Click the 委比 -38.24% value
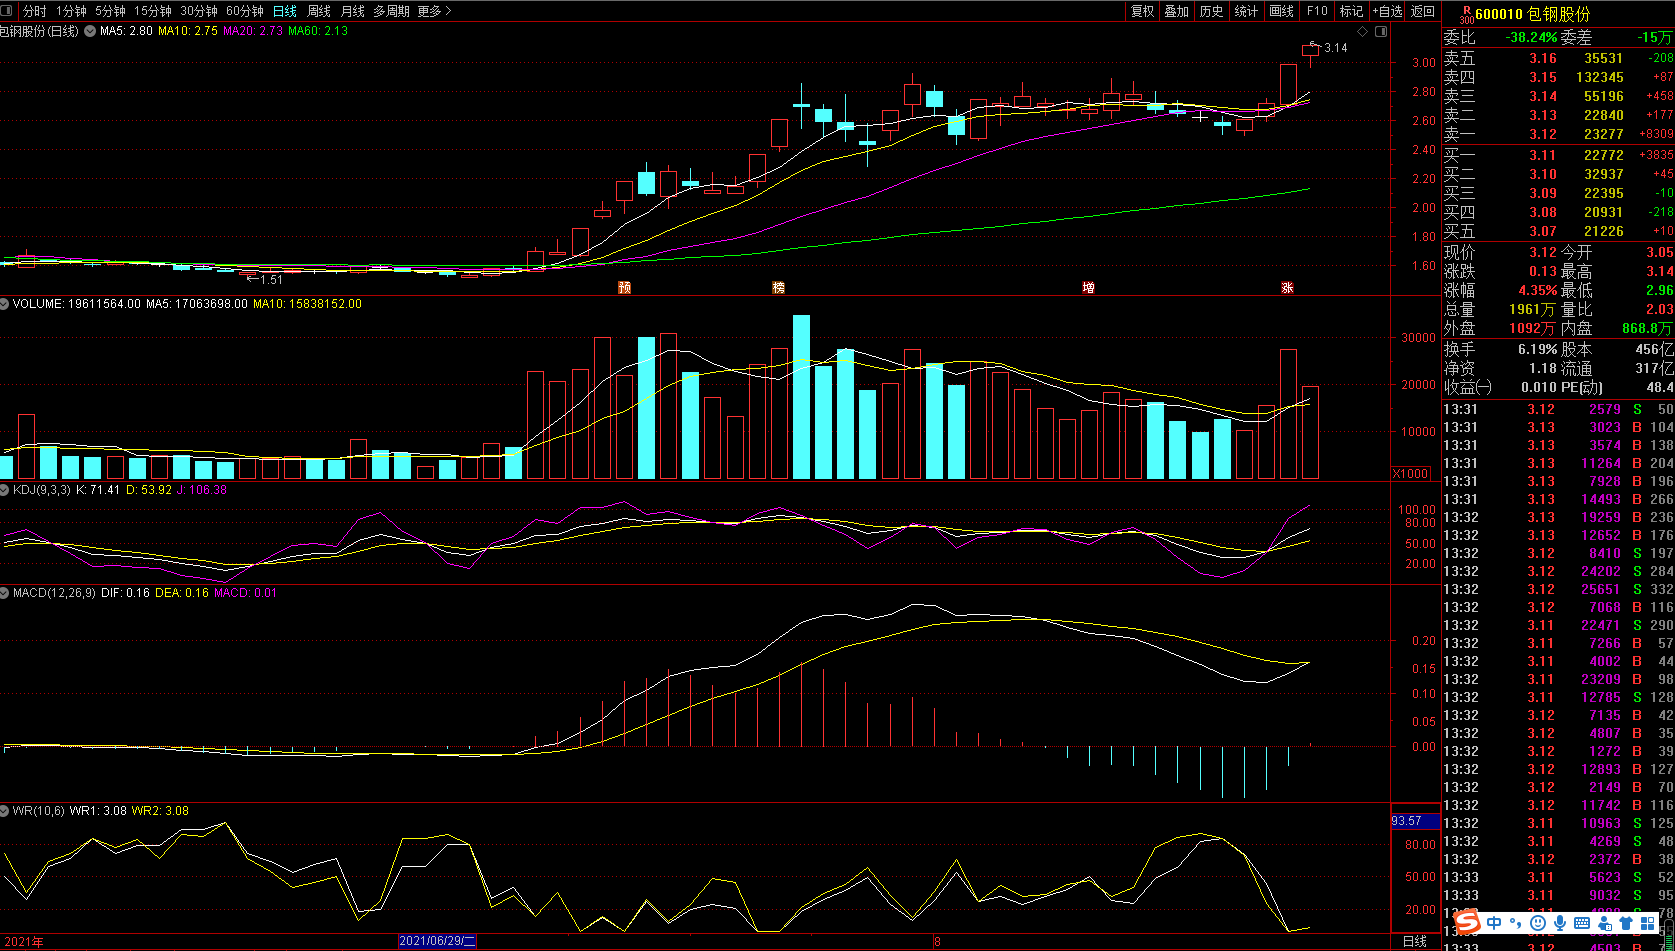The height and width of the screenshot is (951, 1675). coord(1532,37)
